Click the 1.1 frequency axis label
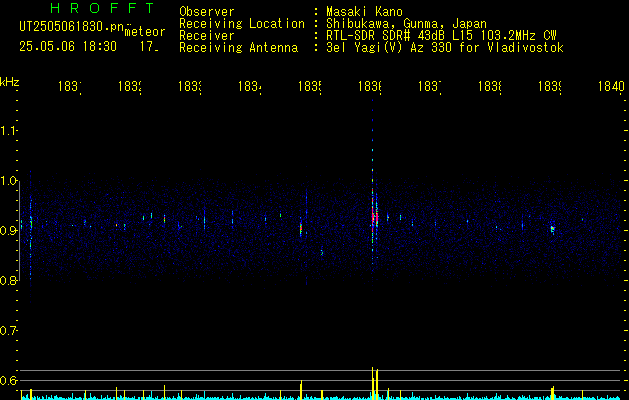This screenshot has width=629, height=400. point(8,131)
